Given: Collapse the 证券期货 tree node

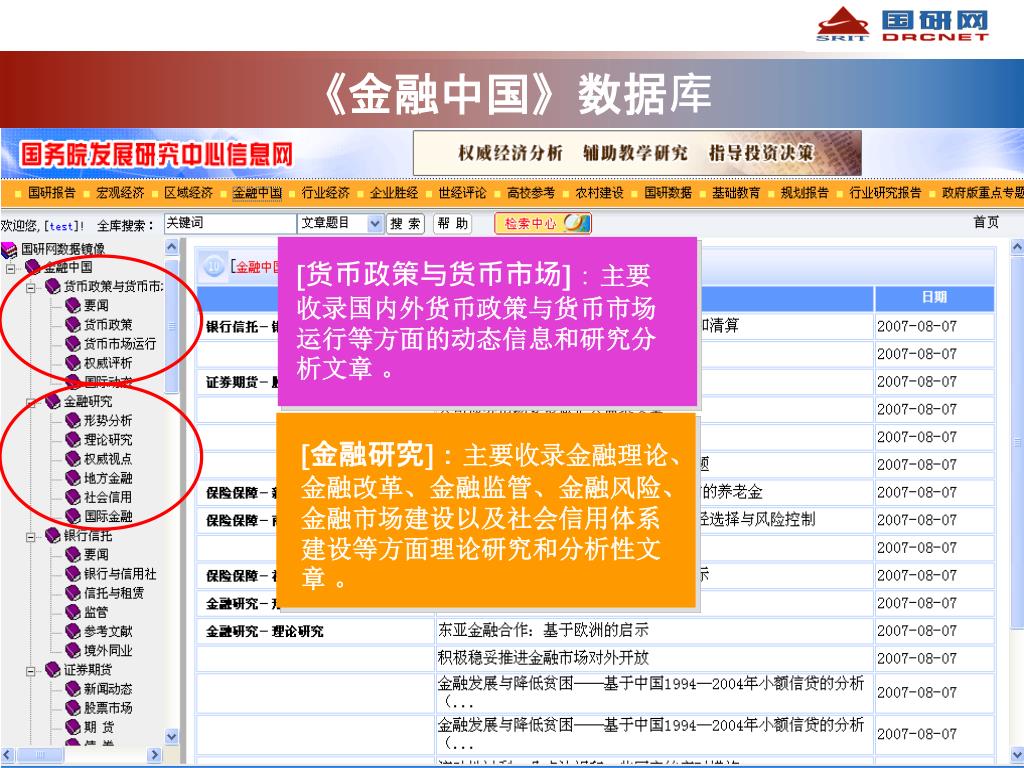Looking at the screenshot, I should (x=31, y=671).
